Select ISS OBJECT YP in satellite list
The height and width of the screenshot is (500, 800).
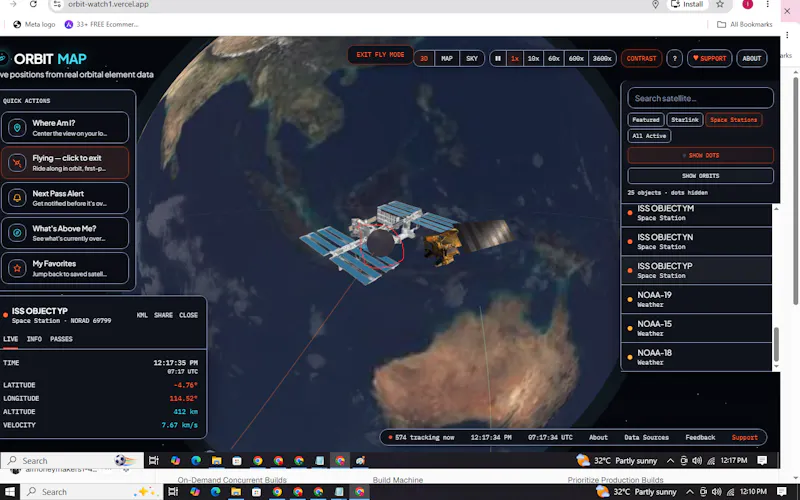696,270
